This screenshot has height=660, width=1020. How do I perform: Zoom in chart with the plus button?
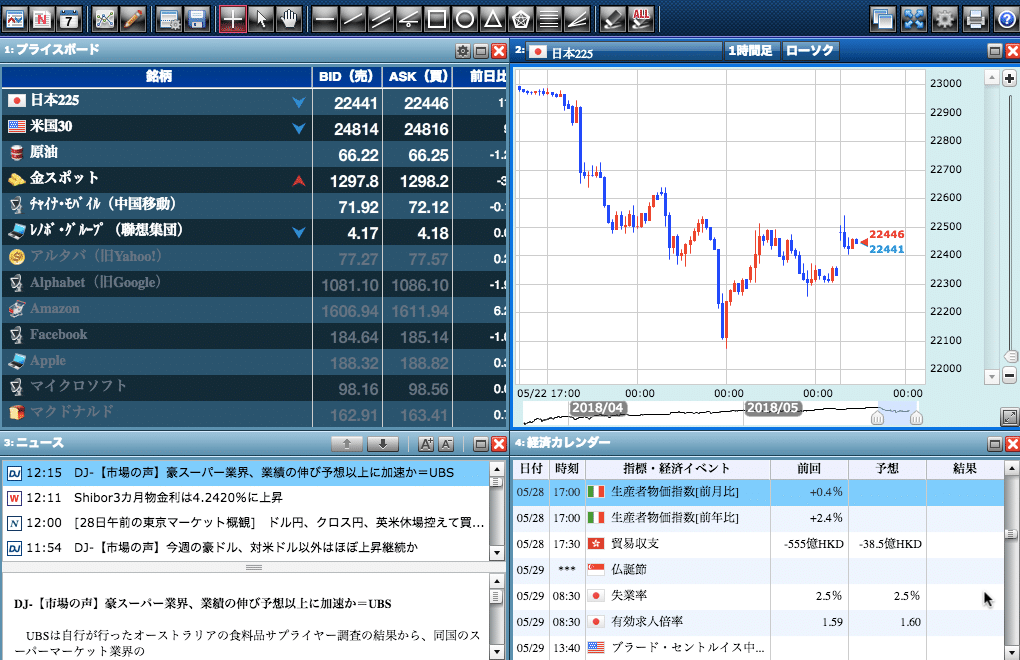1009,79
